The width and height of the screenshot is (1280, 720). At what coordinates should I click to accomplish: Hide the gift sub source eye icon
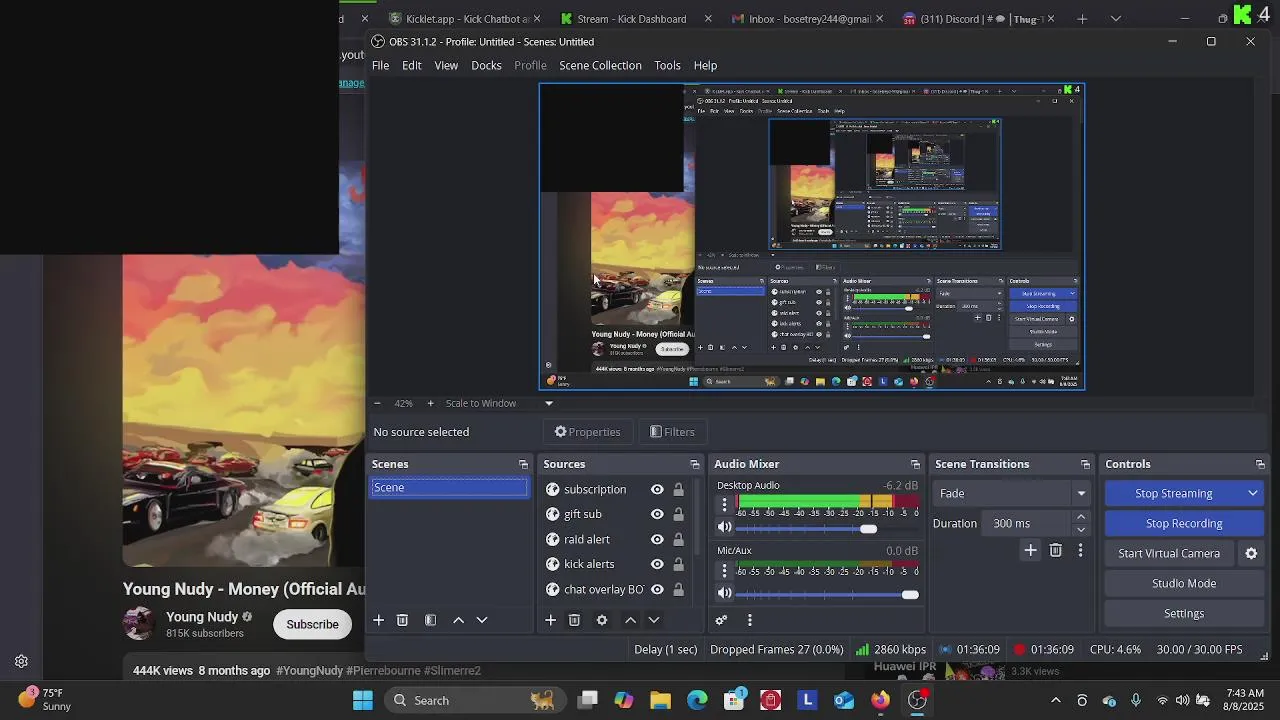click(x=657, y=514)
